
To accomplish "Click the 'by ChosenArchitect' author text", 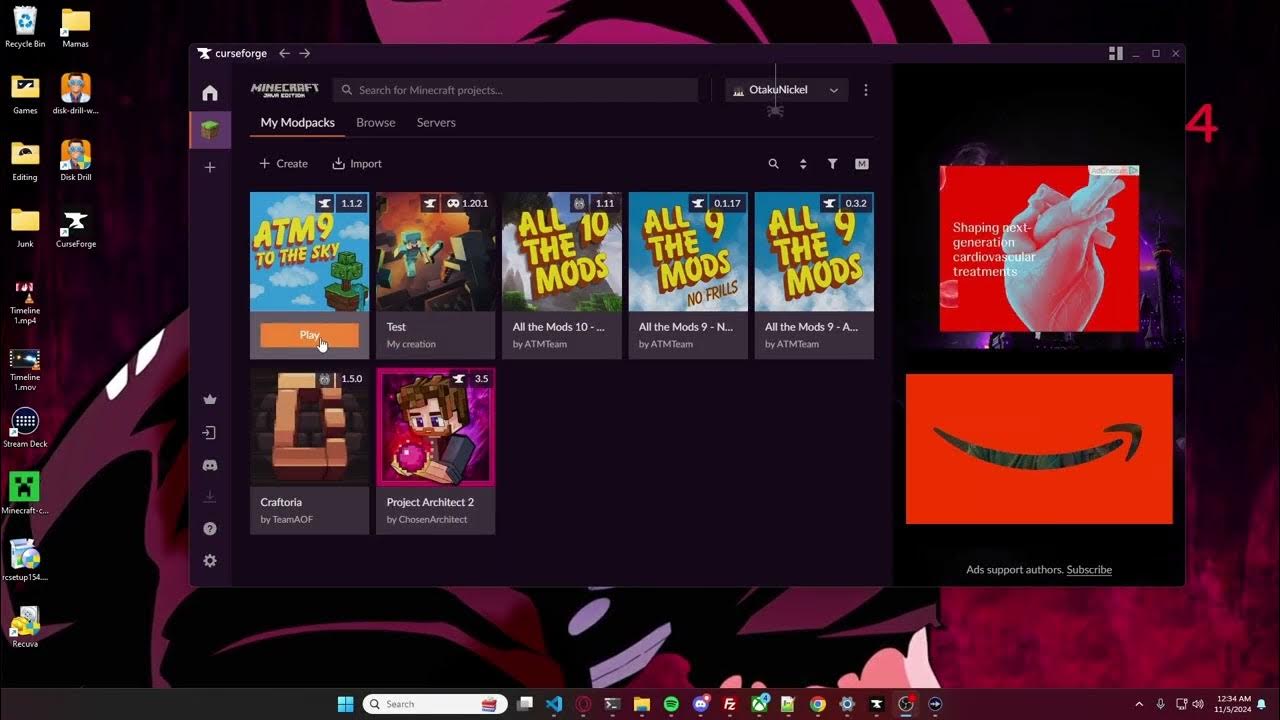I will pos(427,520).
